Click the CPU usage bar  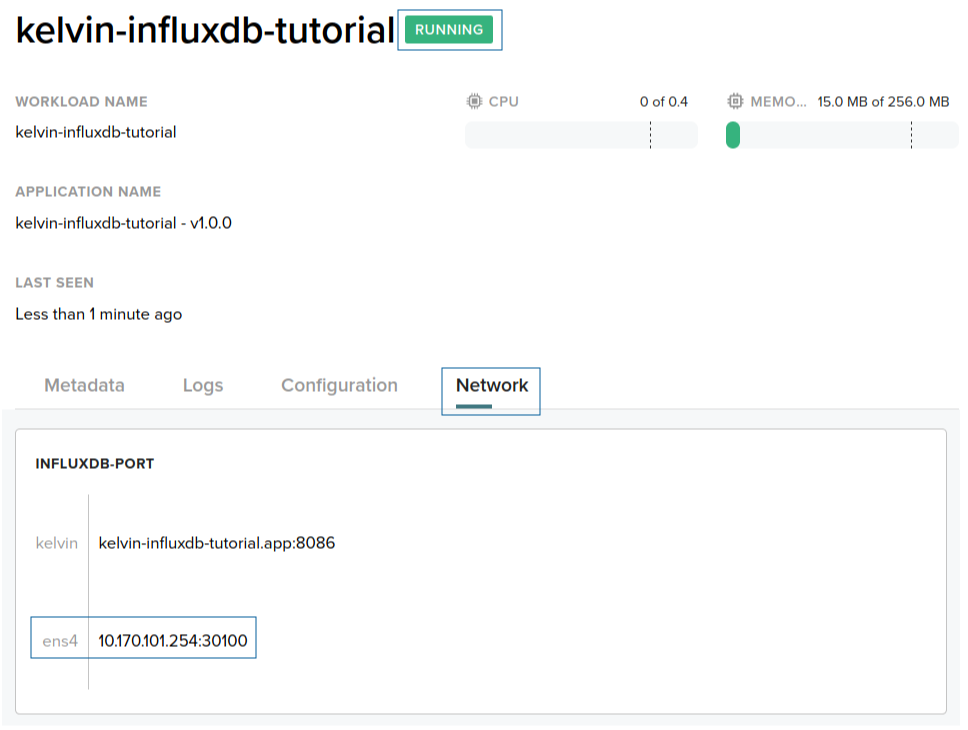[581, 135]
